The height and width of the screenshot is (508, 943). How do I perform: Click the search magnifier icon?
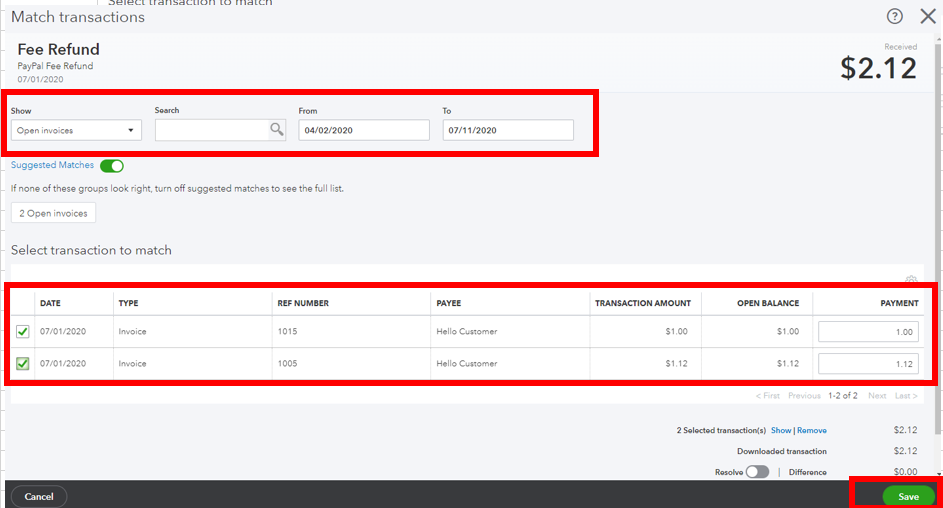click(x=277, y=129)
